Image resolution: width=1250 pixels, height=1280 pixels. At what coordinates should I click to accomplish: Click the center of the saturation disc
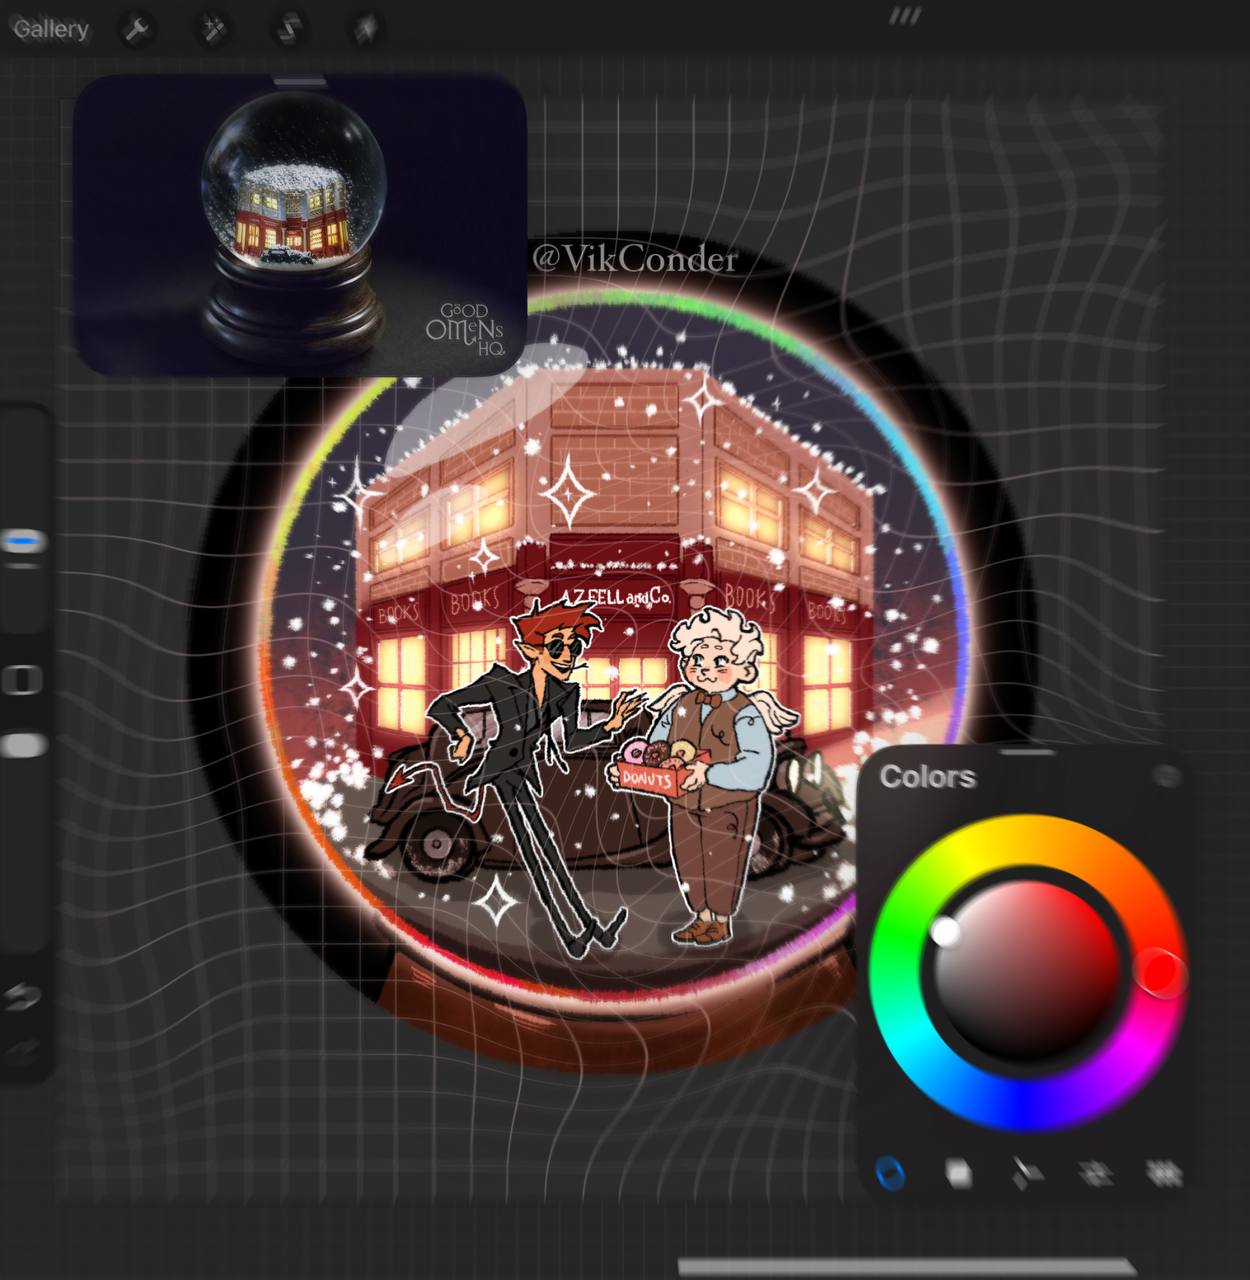(x=1027, y=973)
